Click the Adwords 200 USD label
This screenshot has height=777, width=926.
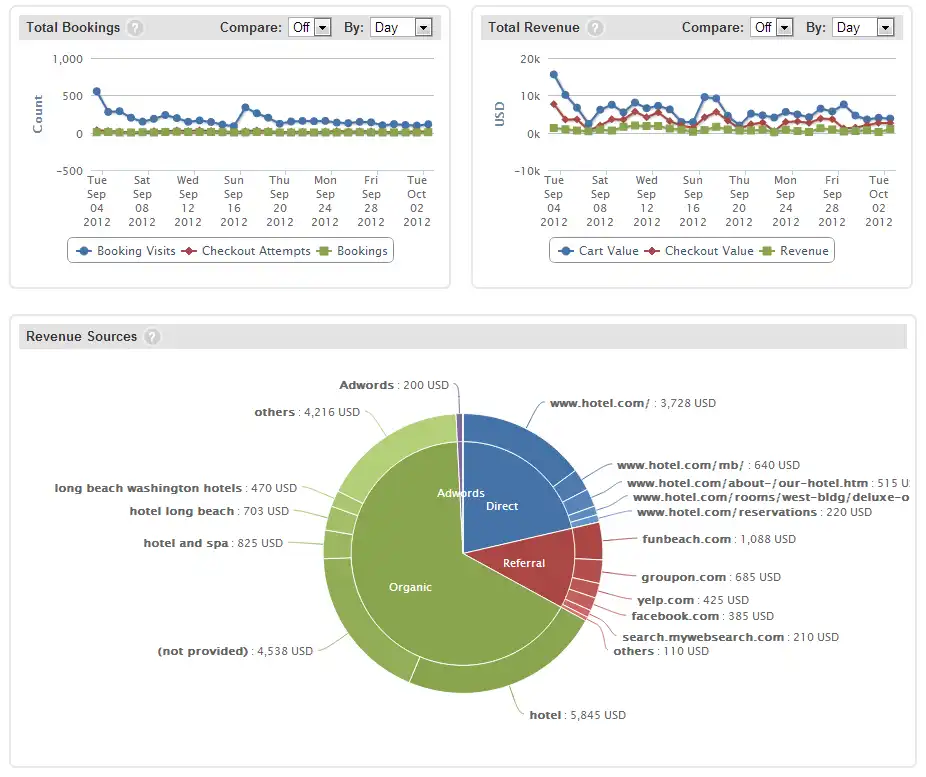pos(394,385)
